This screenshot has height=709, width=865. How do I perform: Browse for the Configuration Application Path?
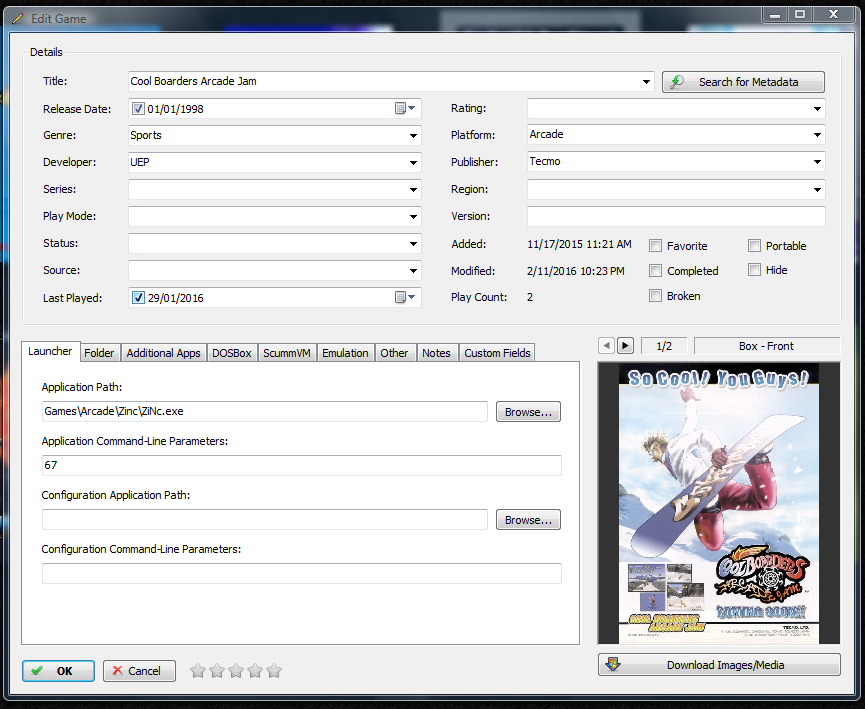[x=528, y=520]
